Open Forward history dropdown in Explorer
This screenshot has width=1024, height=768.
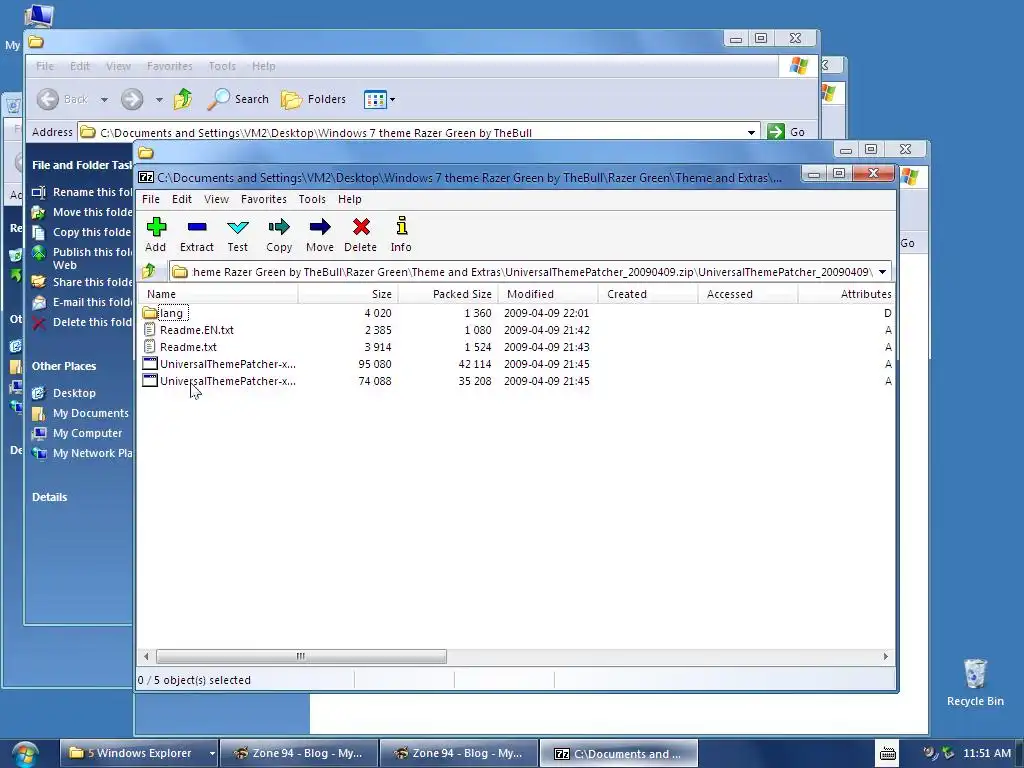(x=159, y=100)
